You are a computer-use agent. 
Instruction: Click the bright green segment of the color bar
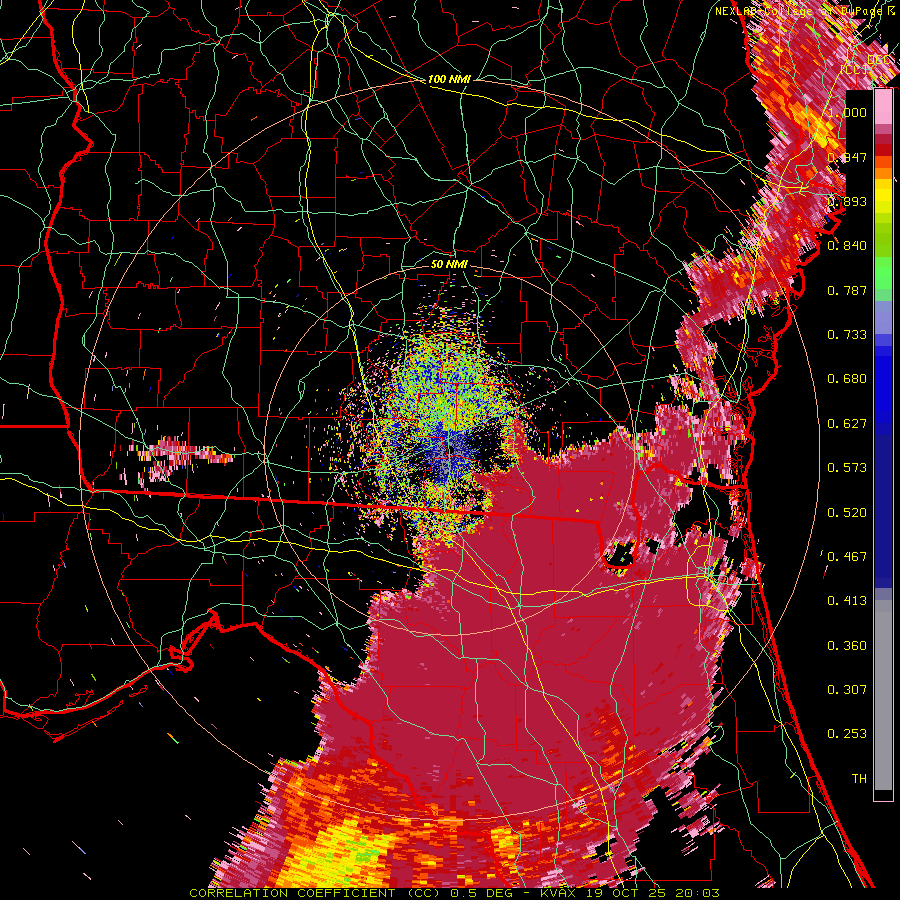(x=883, y=271)
